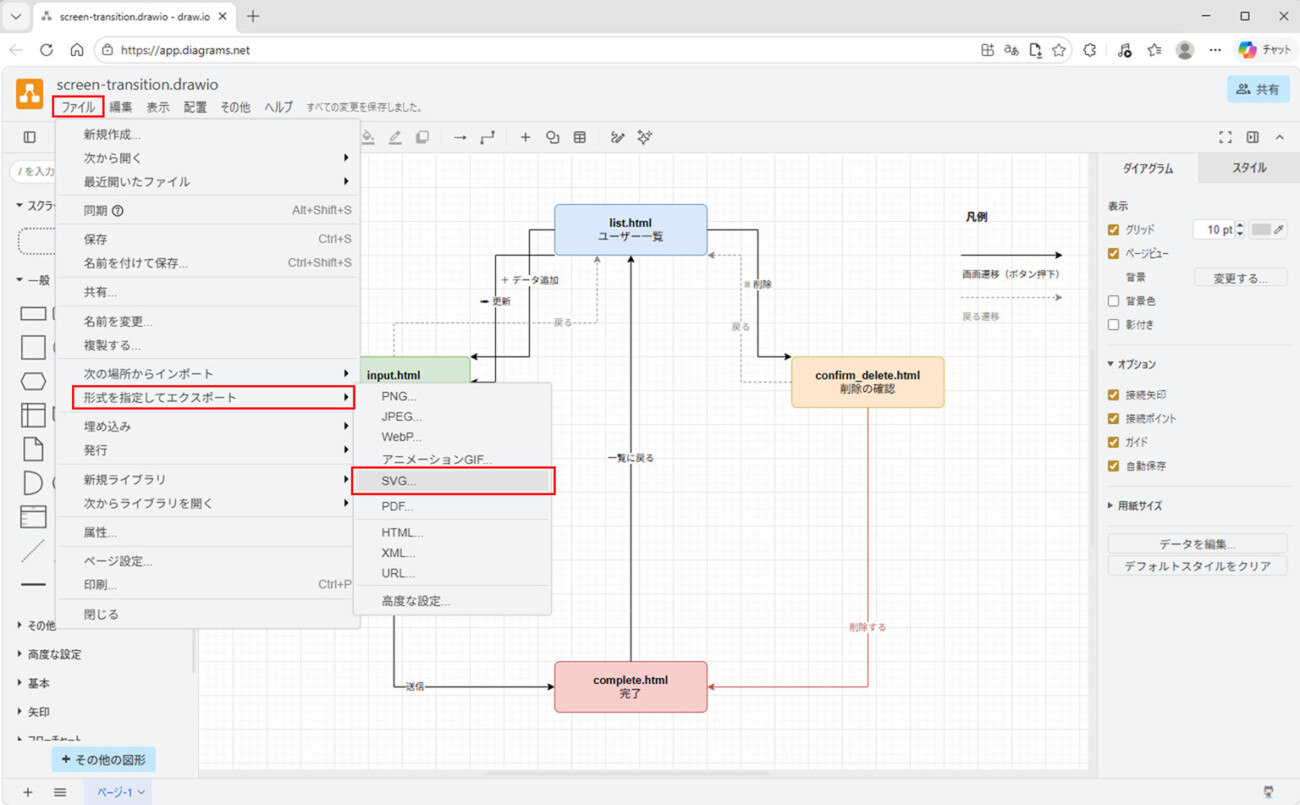Open the table insert icon in toolbar
The width and height of the screenshot is (1300, 805).
580,137
